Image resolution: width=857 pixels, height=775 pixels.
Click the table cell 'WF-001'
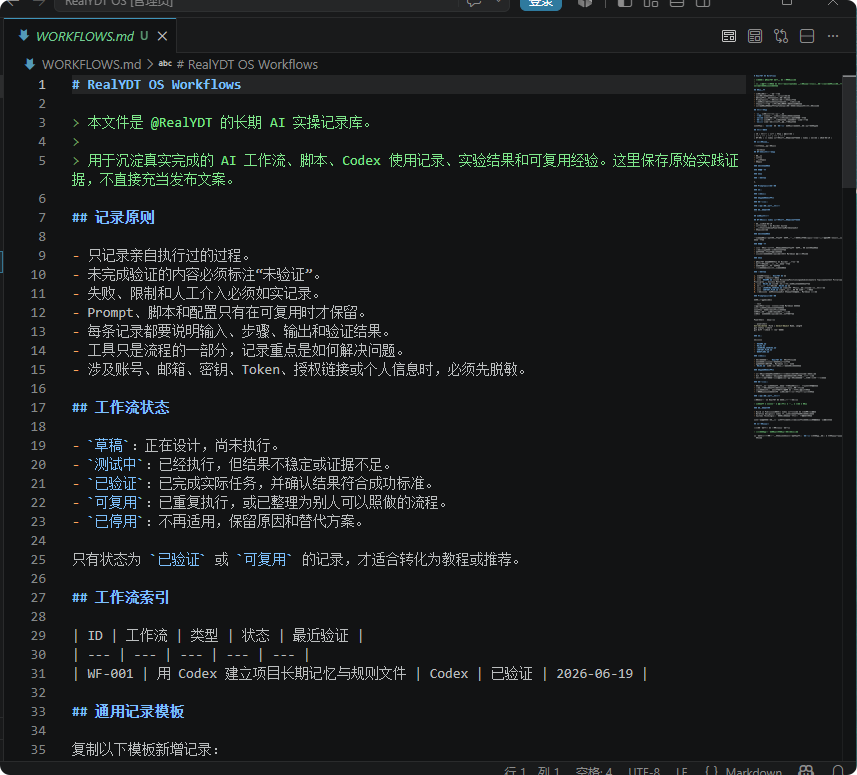110,673
